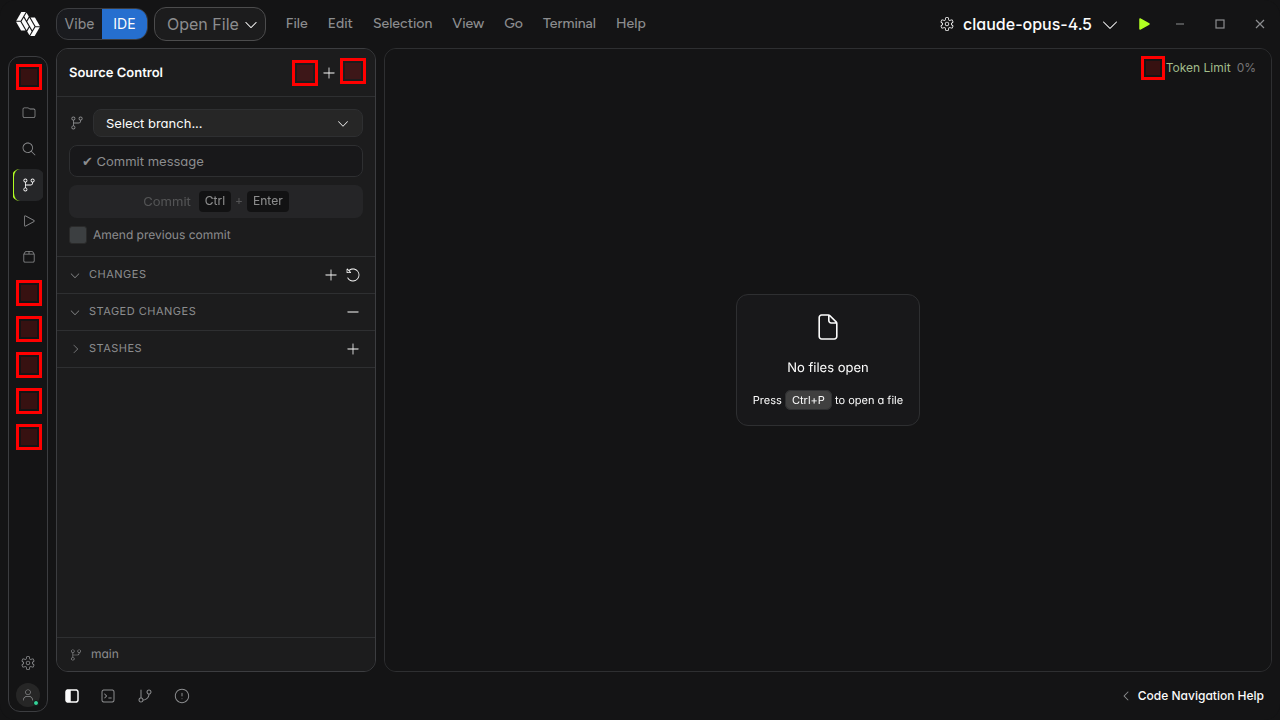This screenshot has height=720, width=1280.
Task: Open the claude-opus-4.5 model selector
Action: 1039,24
